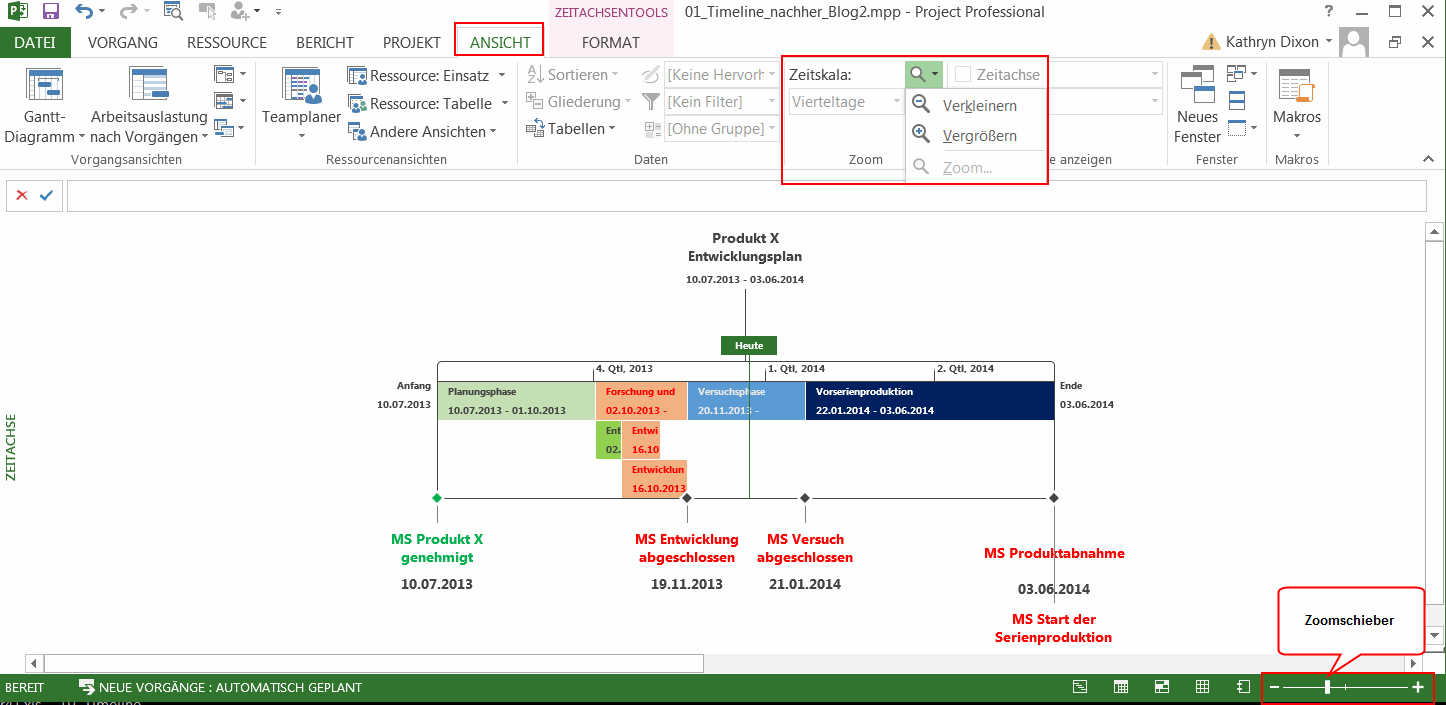Expand the Kein Filter dropdown
The image size is (1446, 705).
coord(722,102)
